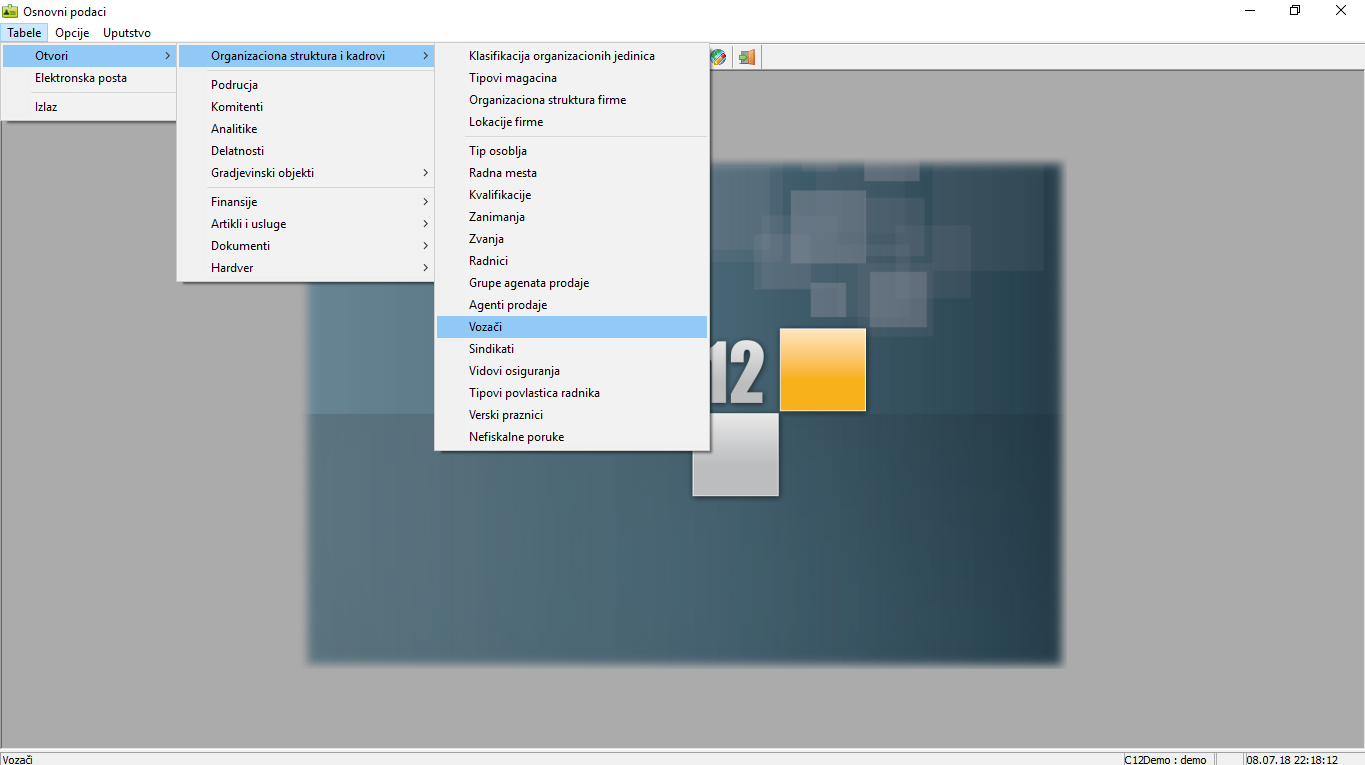
Task: Choose Tipovi magacina entry
Action: (513, 78)
